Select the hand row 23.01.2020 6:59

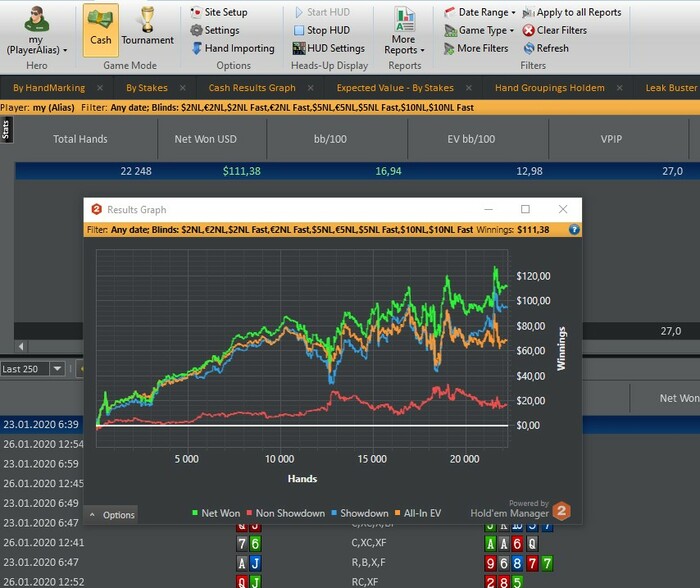point(41,464)
